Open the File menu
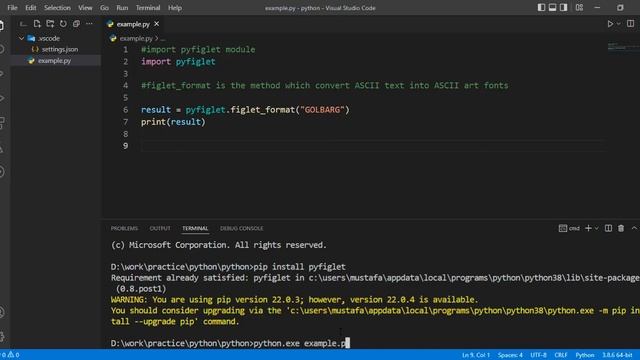Screen dimensions: 640x360 click(x=12, y=8)
